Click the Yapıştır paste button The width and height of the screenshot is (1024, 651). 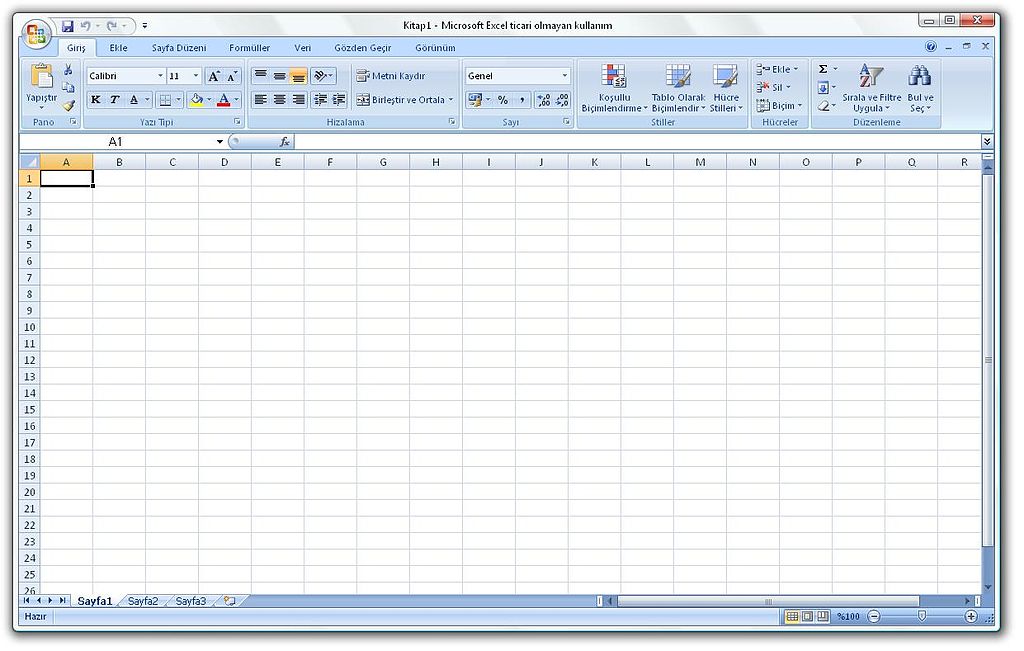(42, 86)
